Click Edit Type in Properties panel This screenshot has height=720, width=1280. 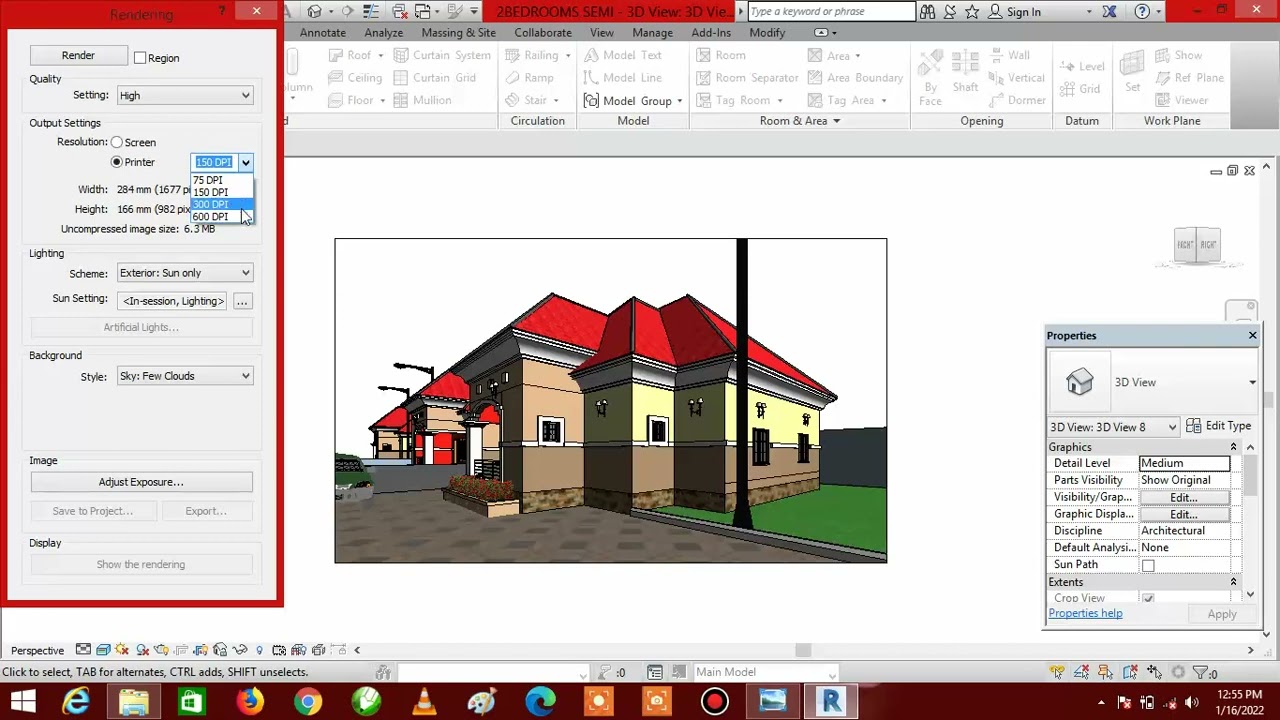1218,426
